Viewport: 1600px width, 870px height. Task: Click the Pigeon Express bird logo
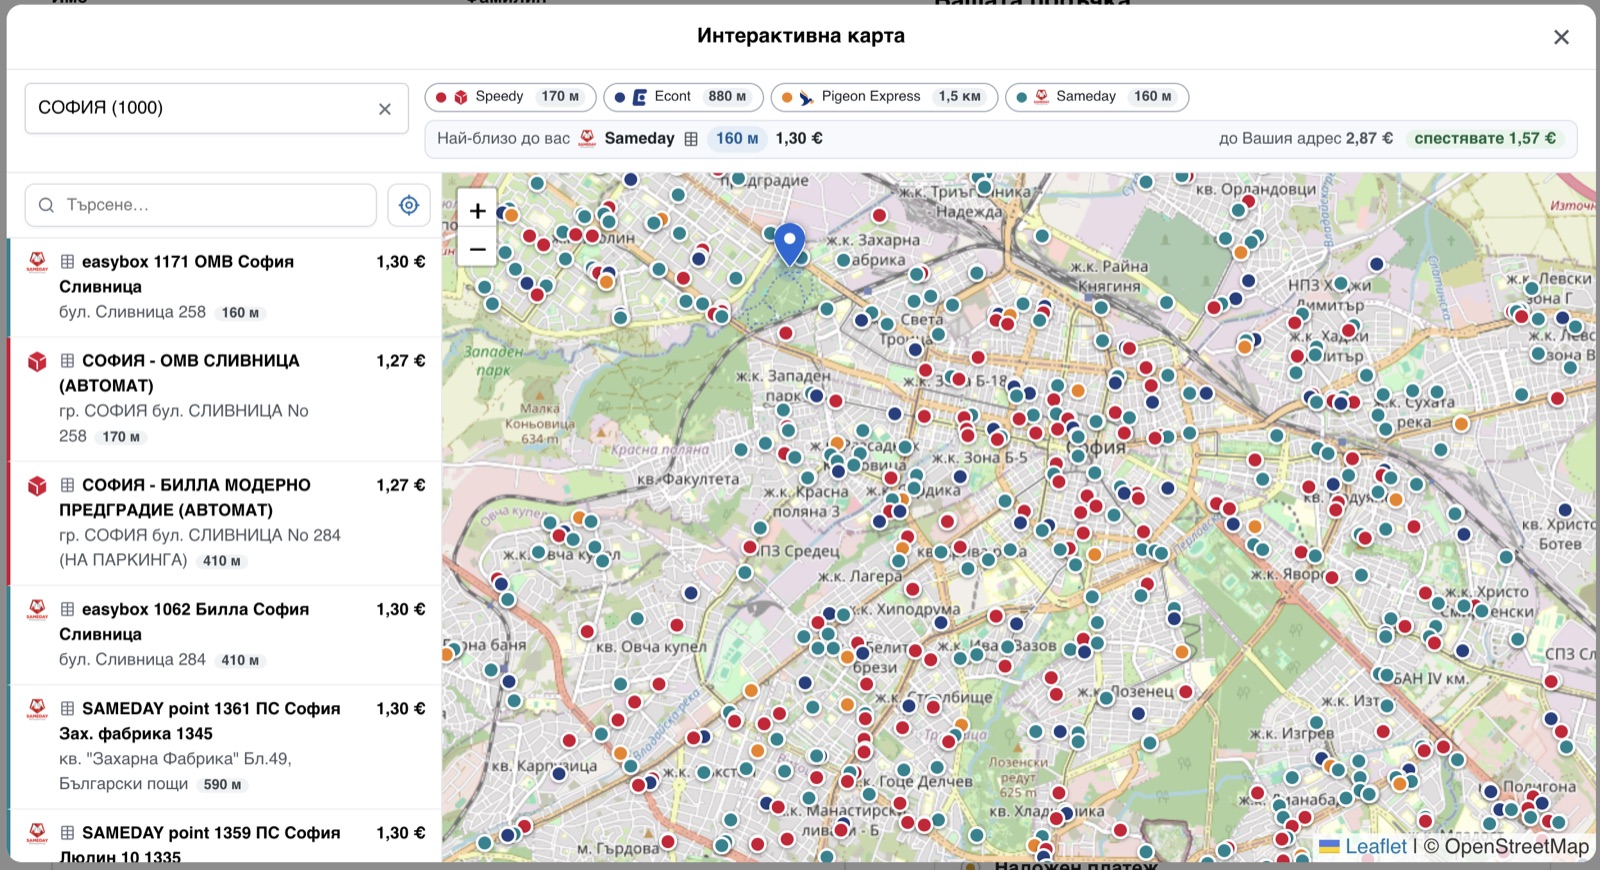[x=806, y=97]
